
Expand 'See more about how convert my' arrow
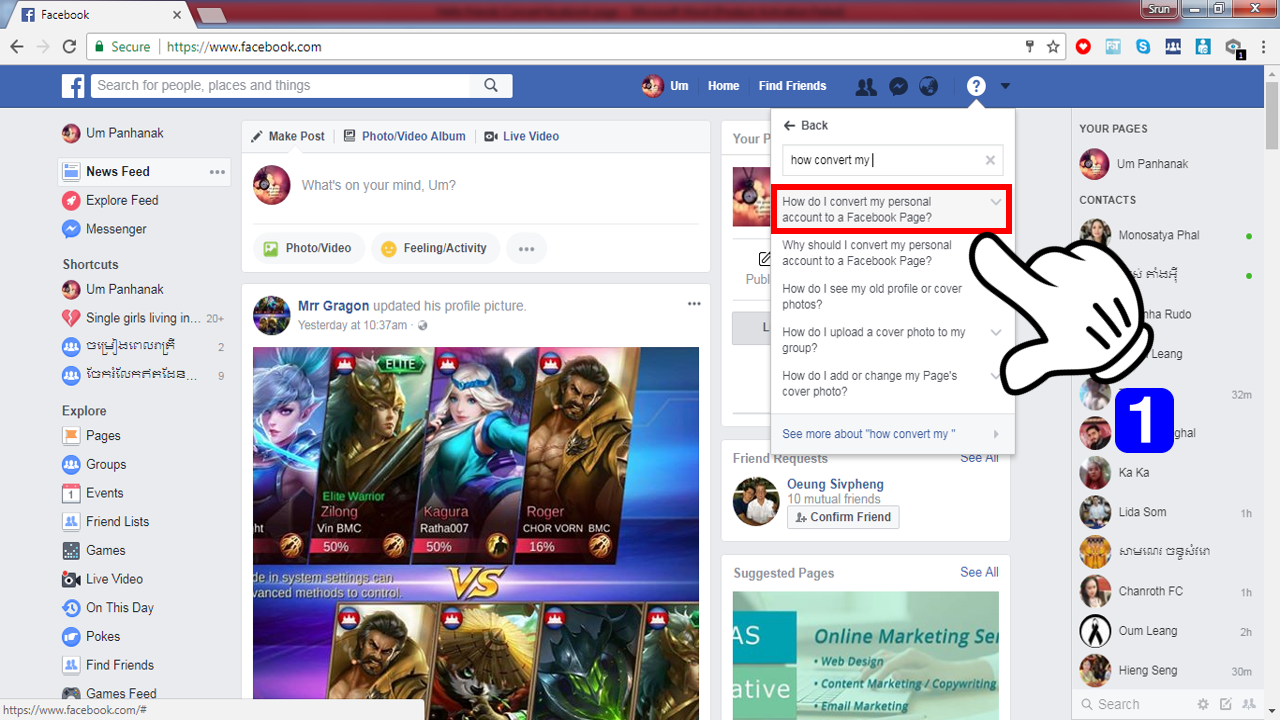point(996,434)
